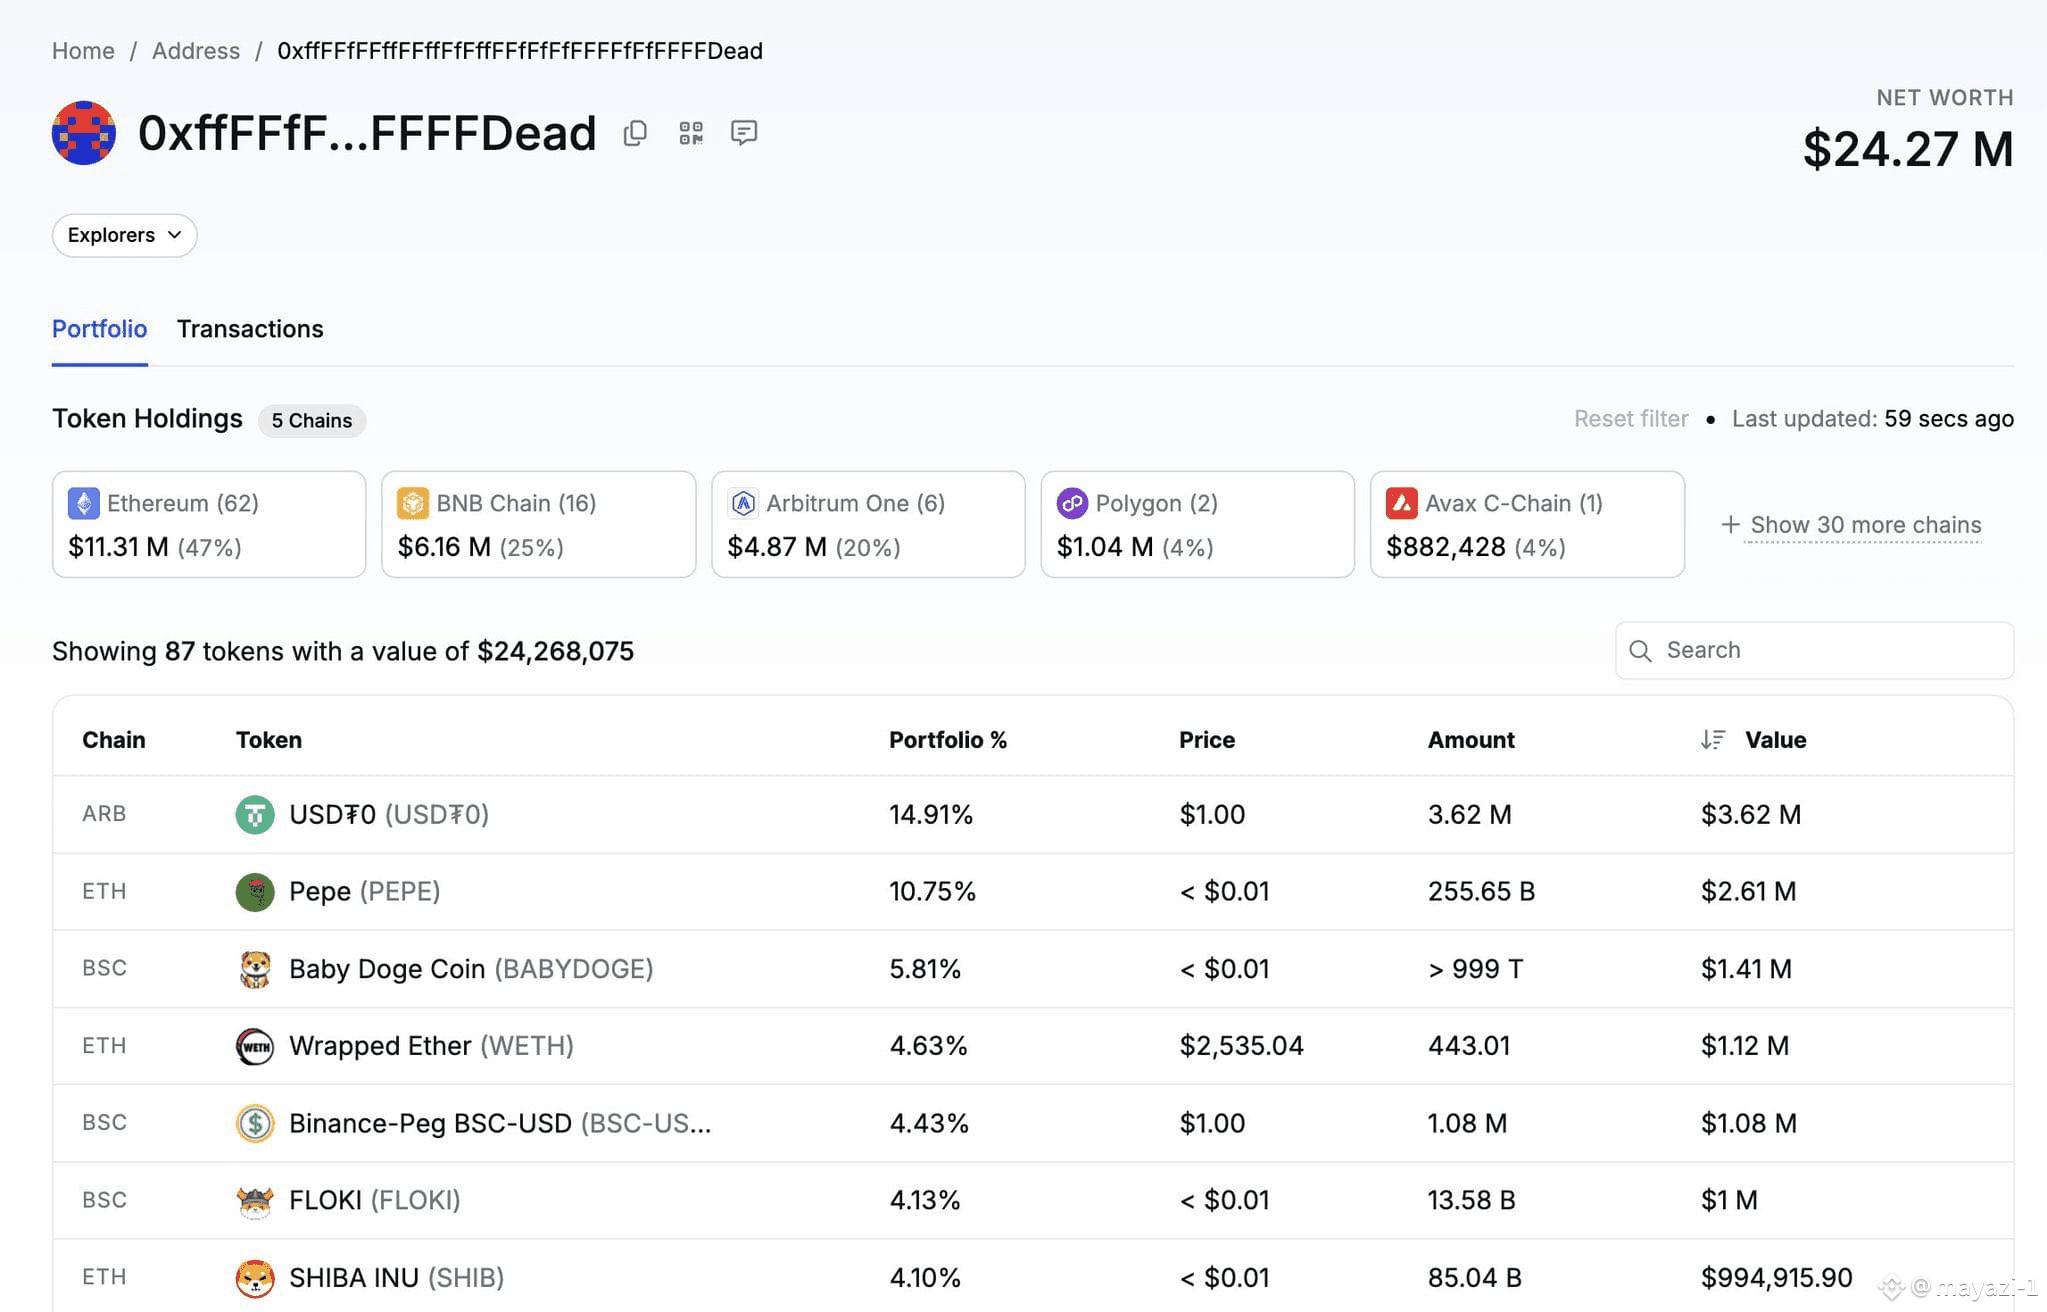Filter holdings by BNB Chain
2047x1312 pixels.
click(539, 525)
